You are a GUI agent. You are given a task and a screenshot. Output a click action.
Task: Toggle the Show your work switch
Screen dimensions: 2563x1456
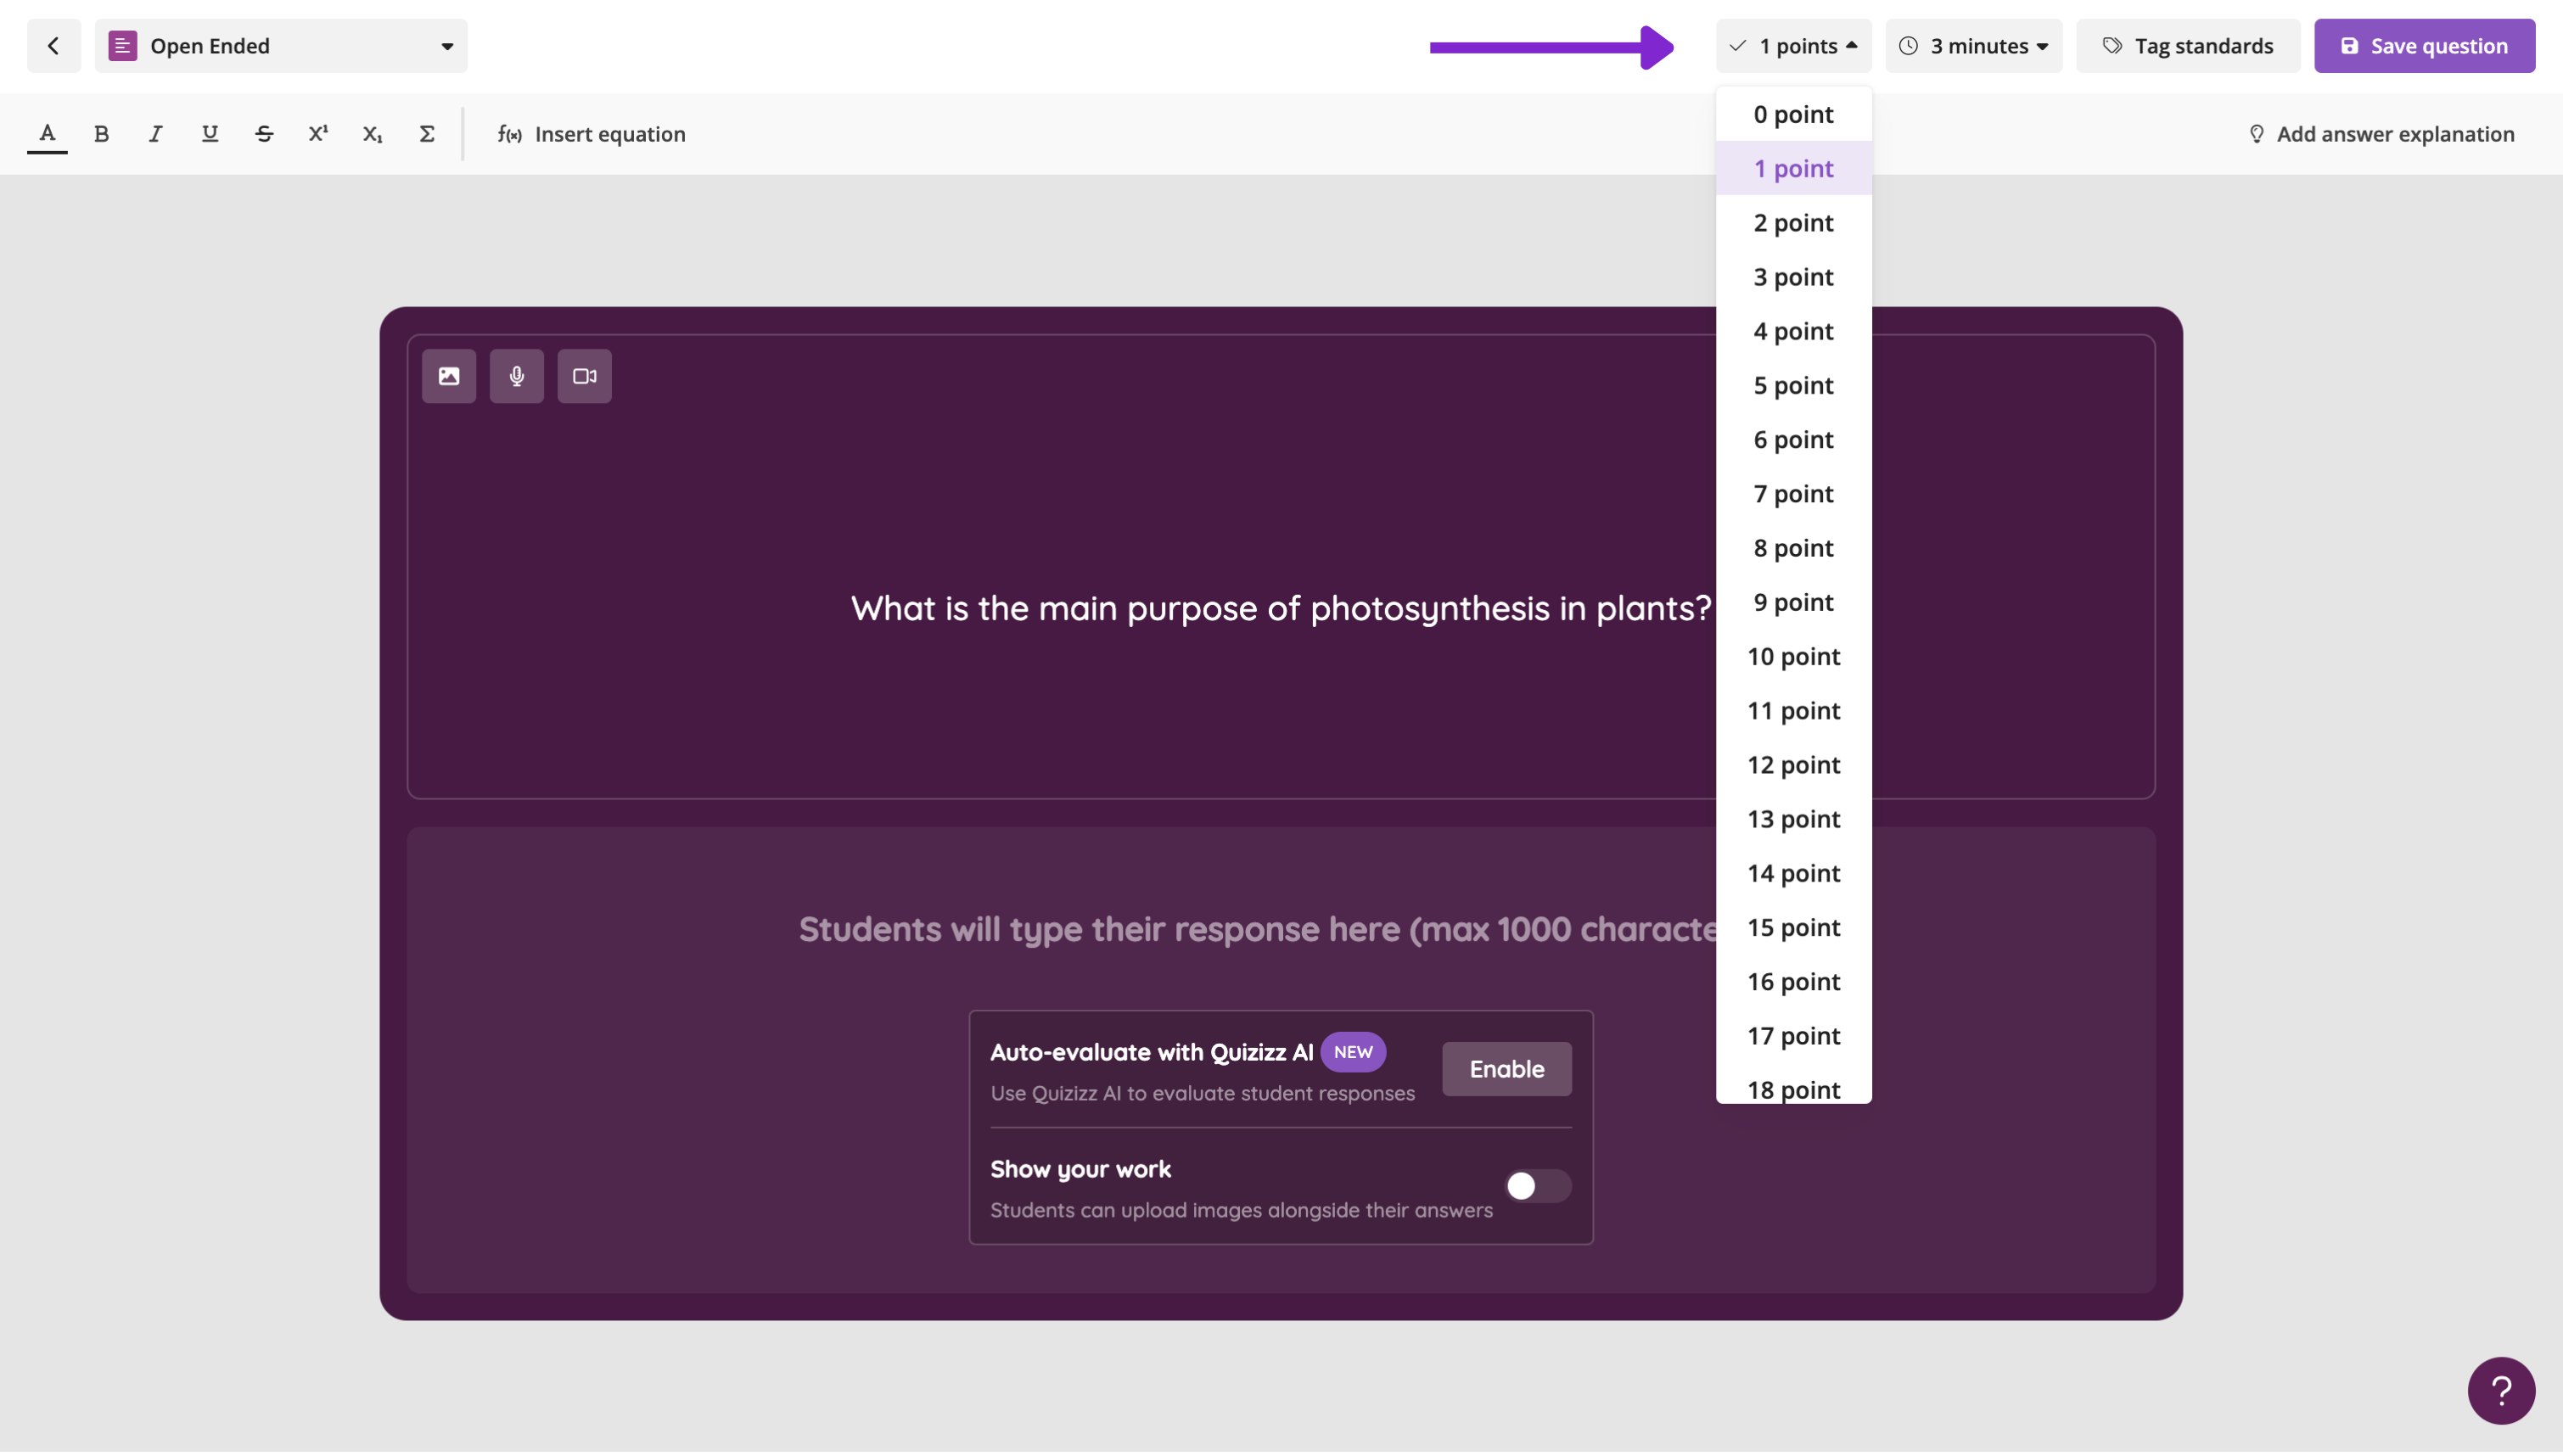pyautogui.click(x=1537, y=1186)
